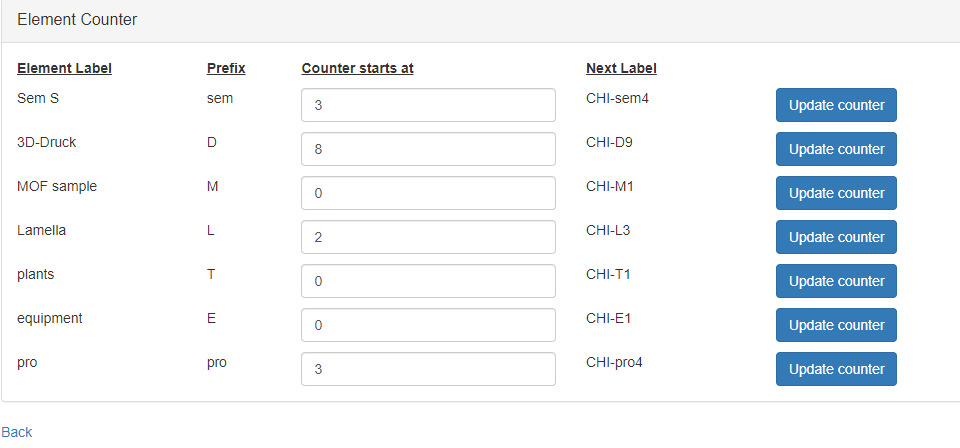Go back using the Back link
The image size is (960, 448).
coord(16,432)
